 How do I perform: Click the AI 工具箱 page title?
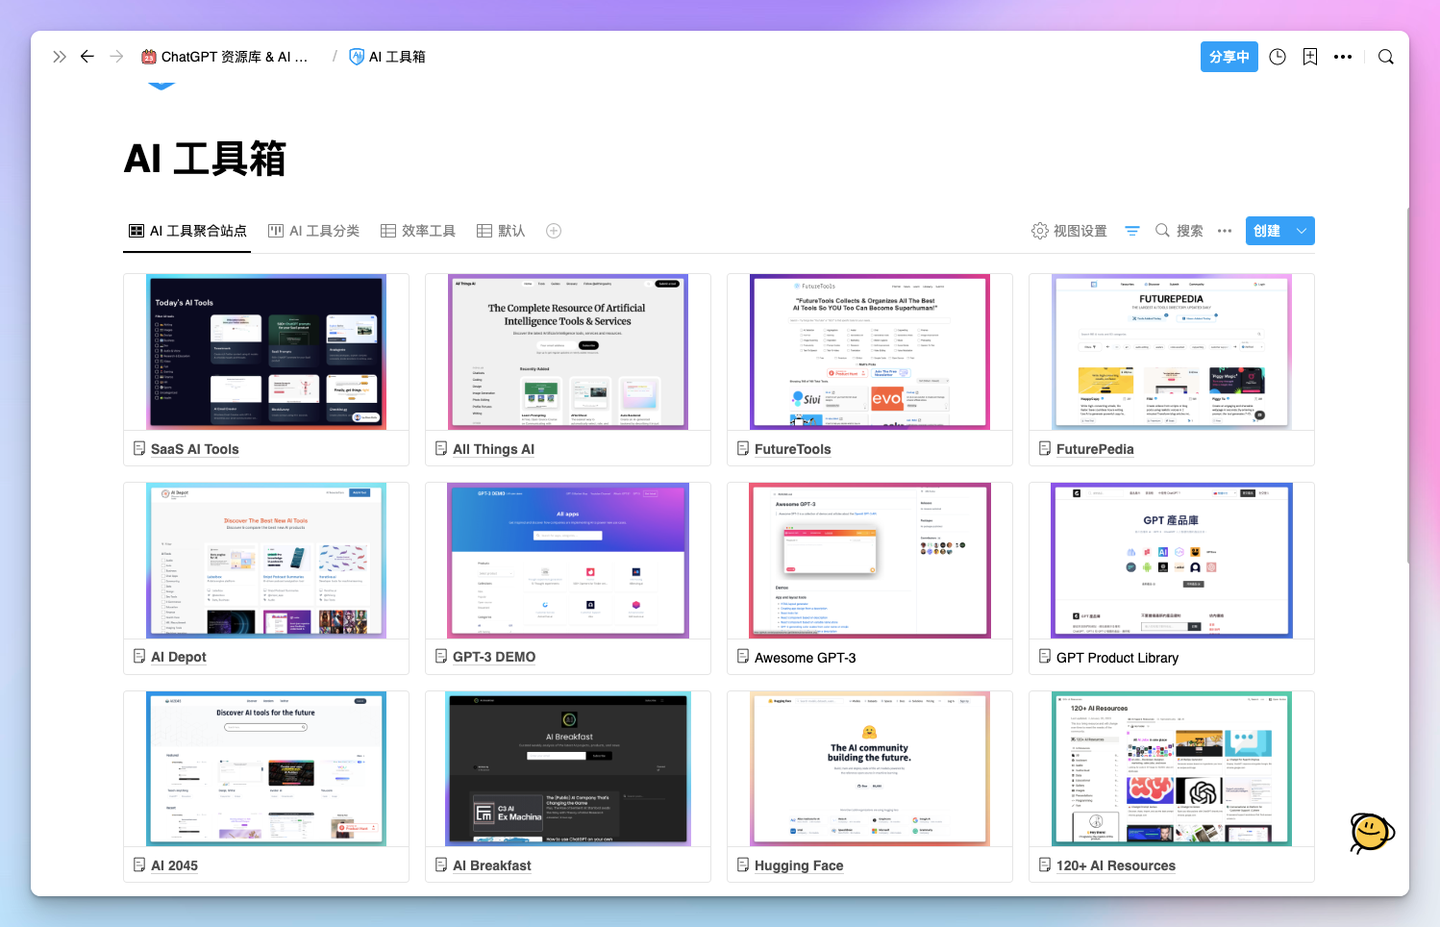(205, 159)
